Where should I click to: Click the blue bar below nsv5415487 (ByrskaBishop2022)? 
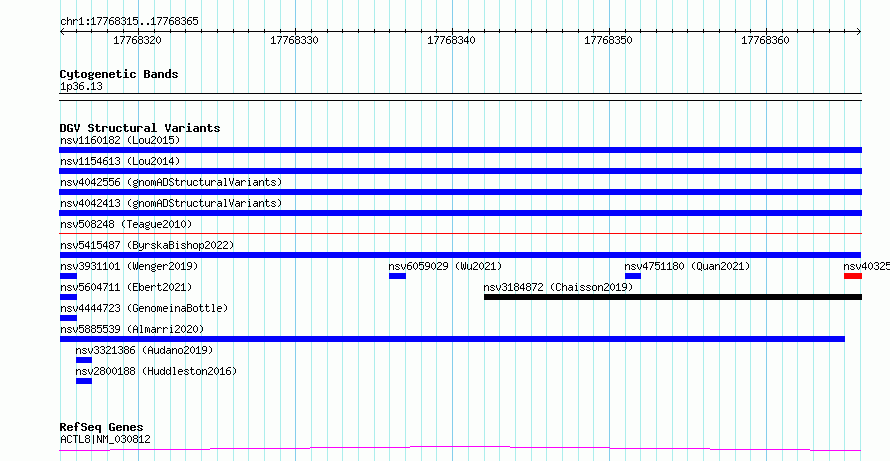coord(460,255)
